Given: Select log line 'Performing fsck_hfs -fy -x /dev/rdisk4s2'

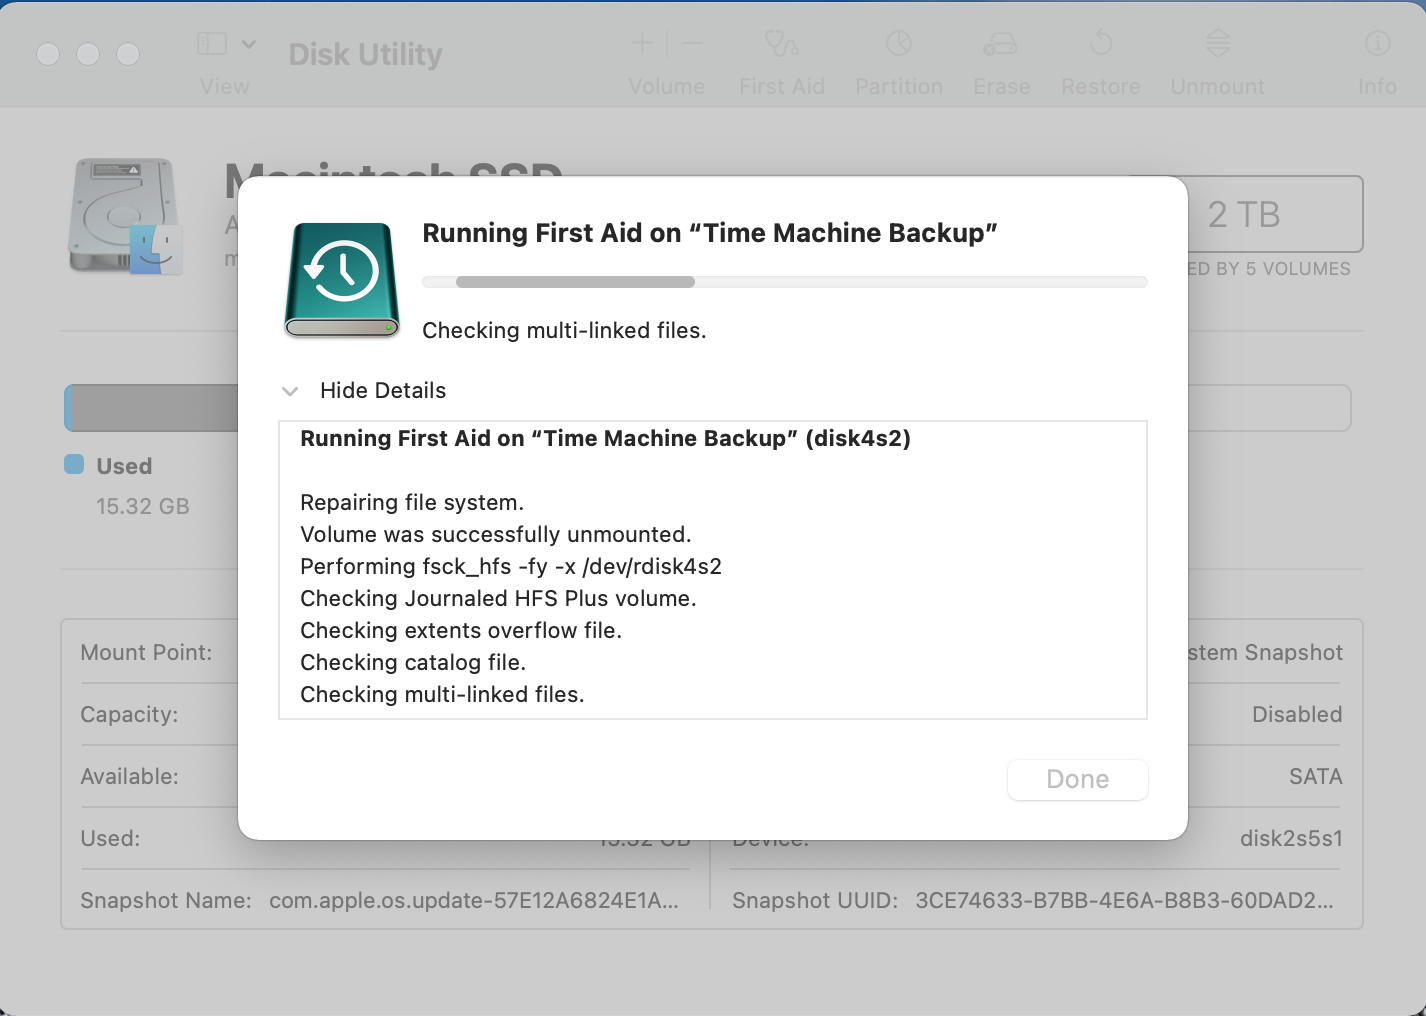Looking at the screenshot, I should pyautogui.click(x=511, y=567).
